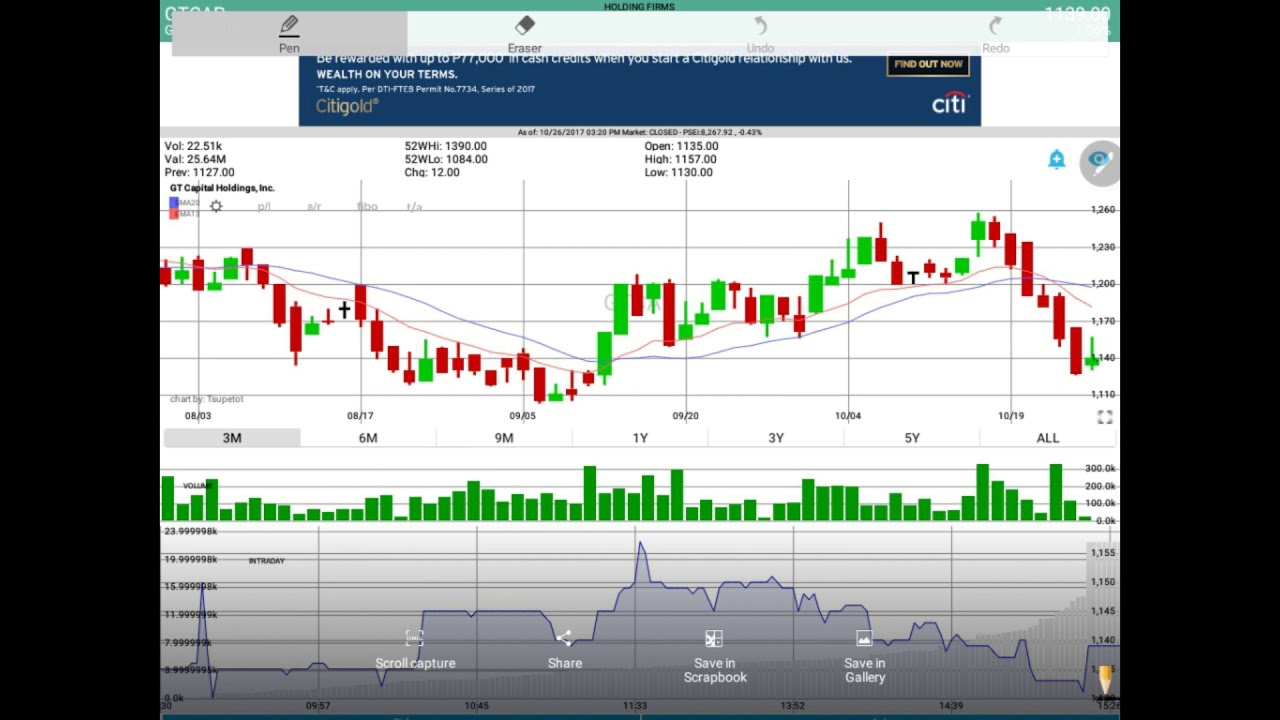Select the Pen drawing tool
The width and height of the screenshot is (1280, 720).
pyautogui.click(x=289, y=33)
